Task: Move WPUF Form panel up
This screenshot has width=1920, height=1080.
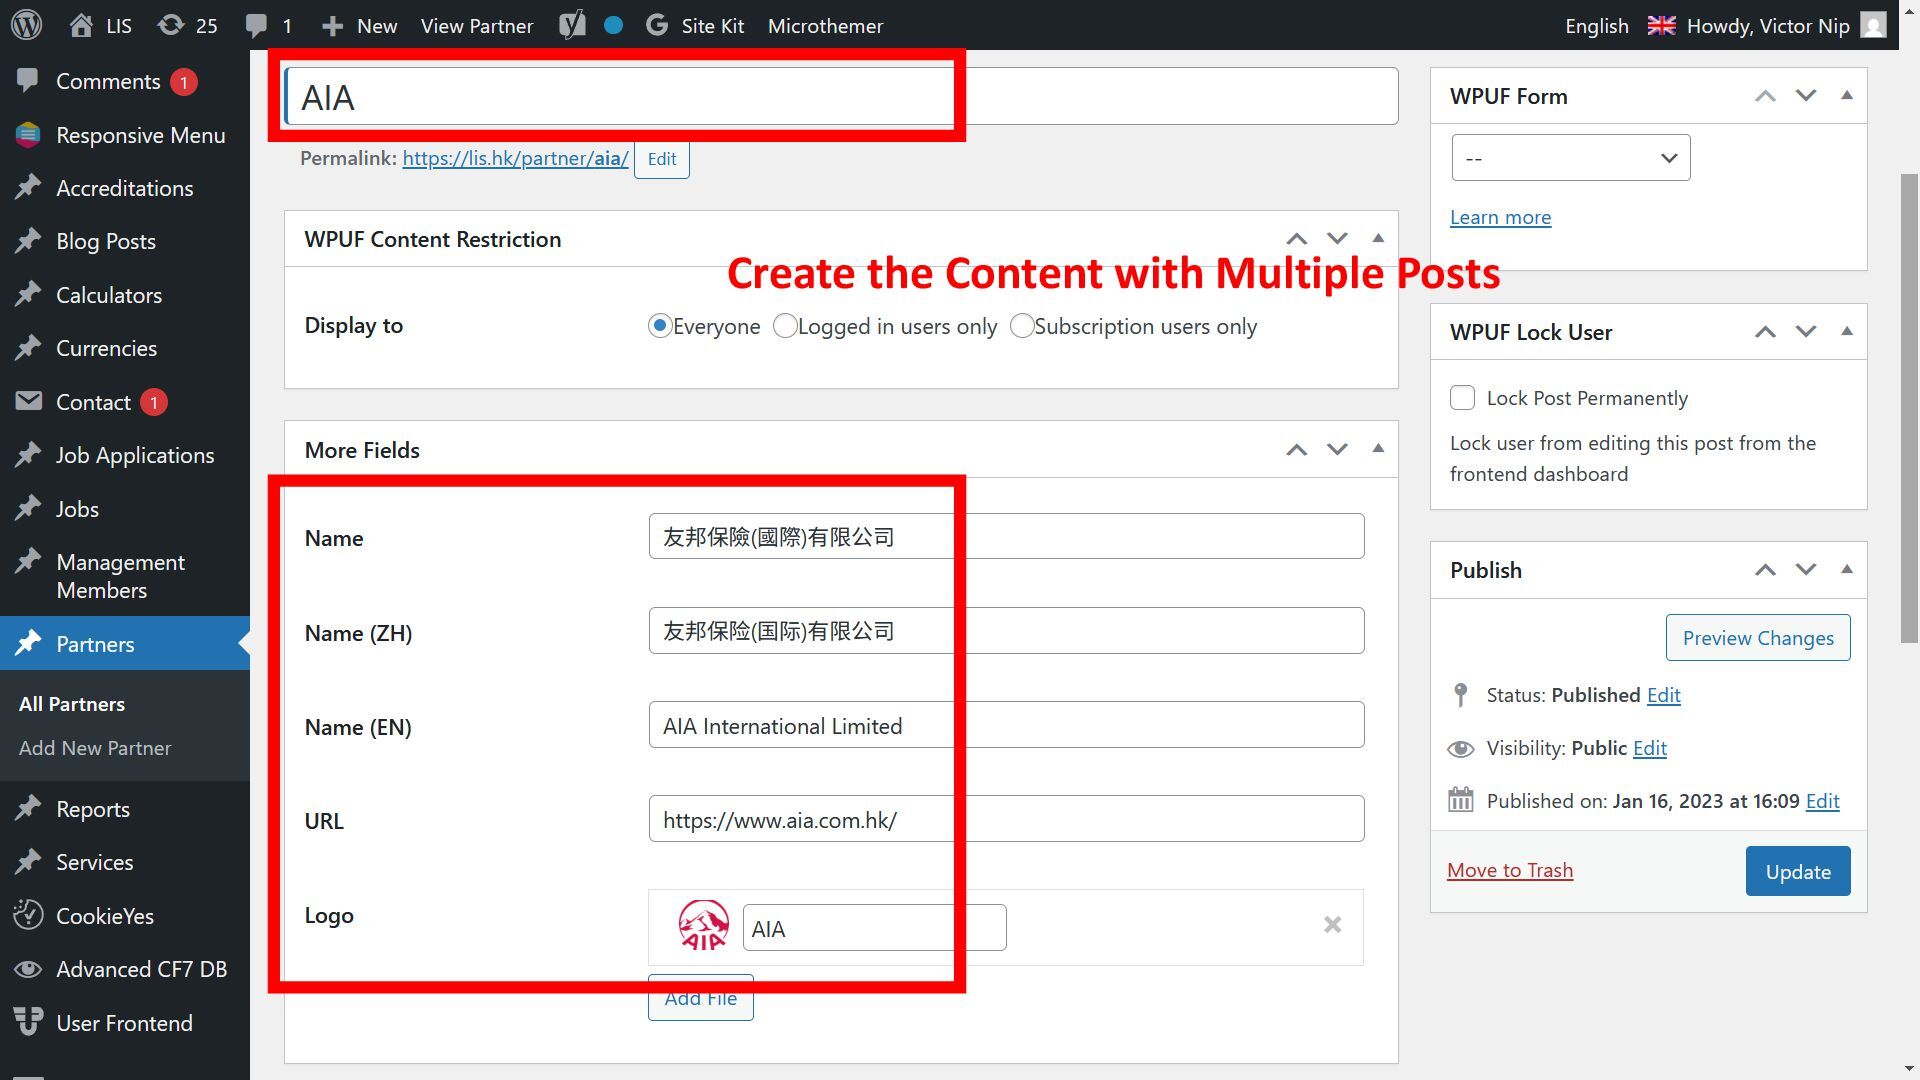Action: tap(1765, 96)
